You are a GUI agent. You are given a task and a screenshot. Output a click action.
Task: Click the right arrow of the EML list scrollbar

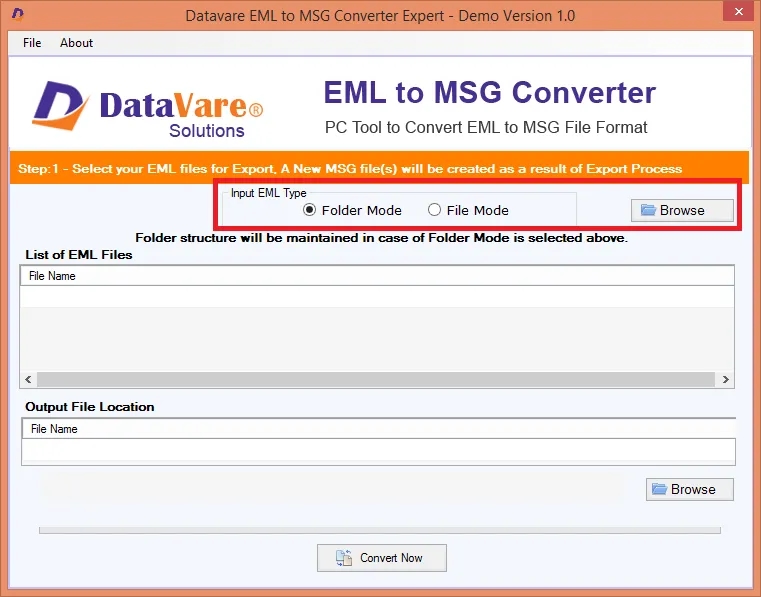coord(725,379)
